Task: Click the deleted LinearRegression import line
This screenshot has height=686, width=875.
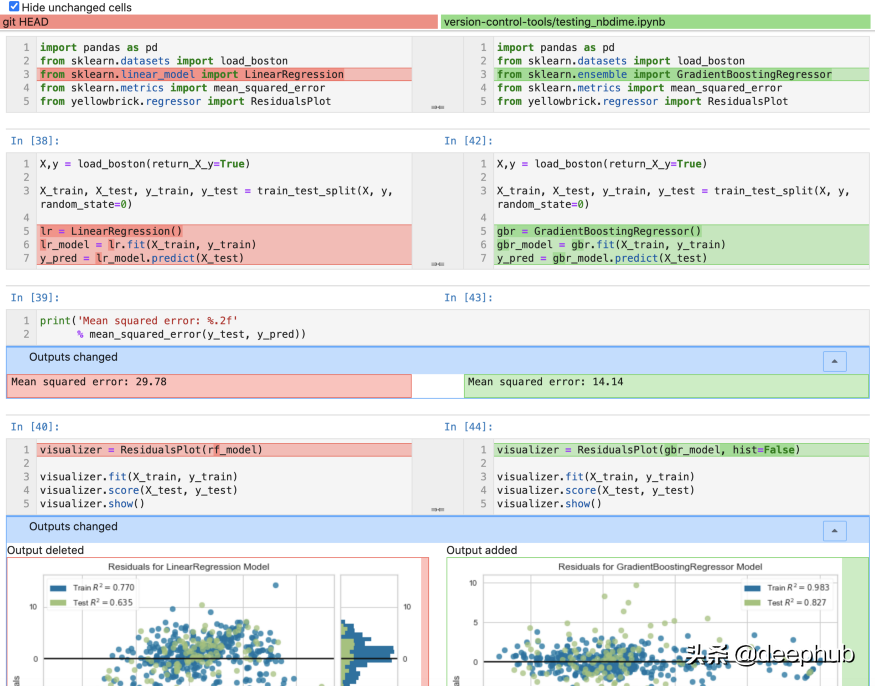Action: 224,74
